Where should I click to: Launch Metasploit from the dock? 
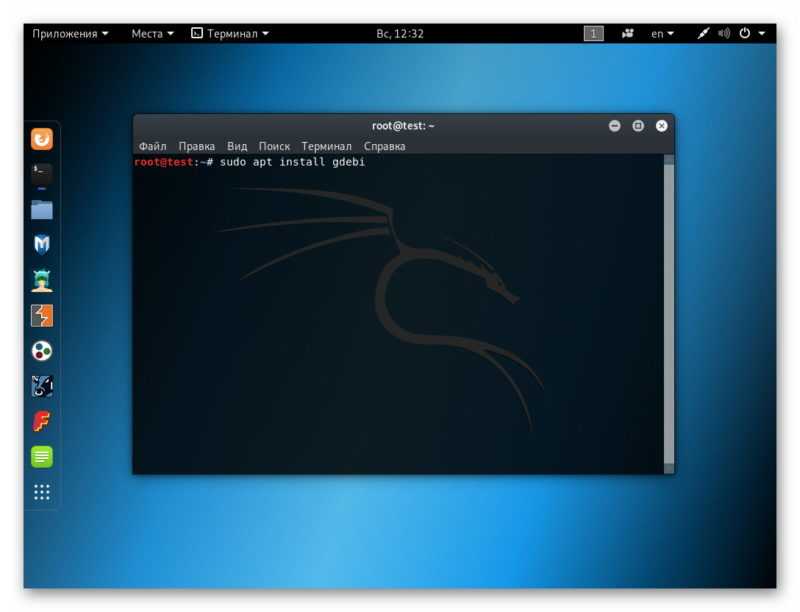(42, 245)
